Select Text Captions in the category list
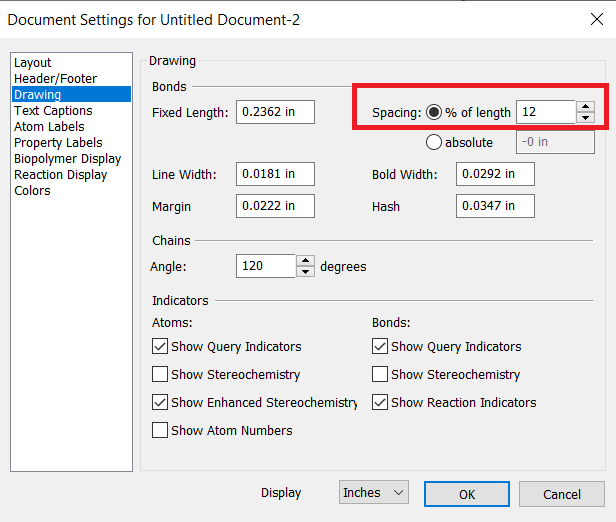Image resolution: width=616 pixels, height=522 pixels. click(53, 111)
